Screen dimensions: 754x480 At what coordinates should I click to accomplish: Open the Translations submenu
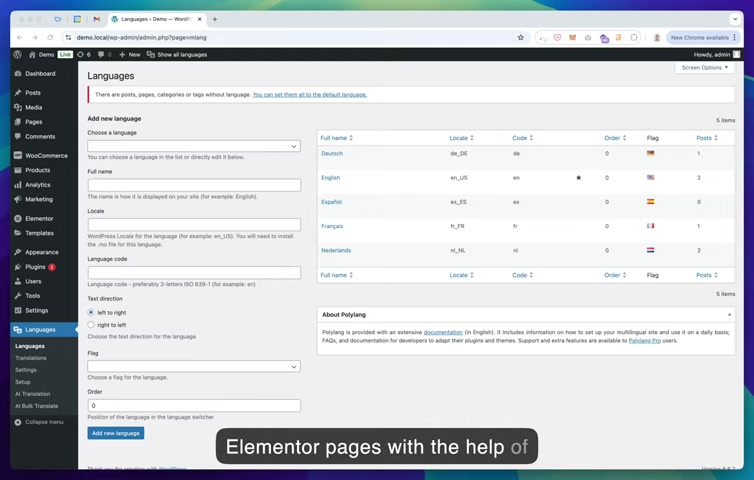[31, 358]
